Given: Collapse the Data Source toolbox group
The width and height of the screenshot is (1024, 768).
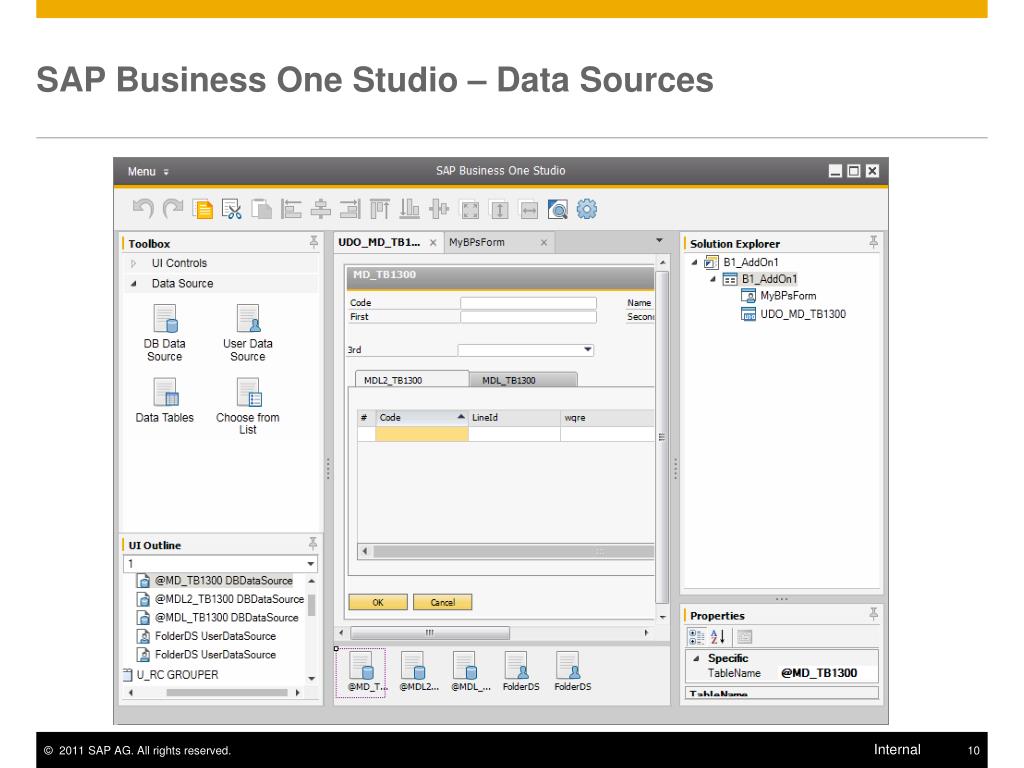Looking at the screenshot, I should [134, 283].
